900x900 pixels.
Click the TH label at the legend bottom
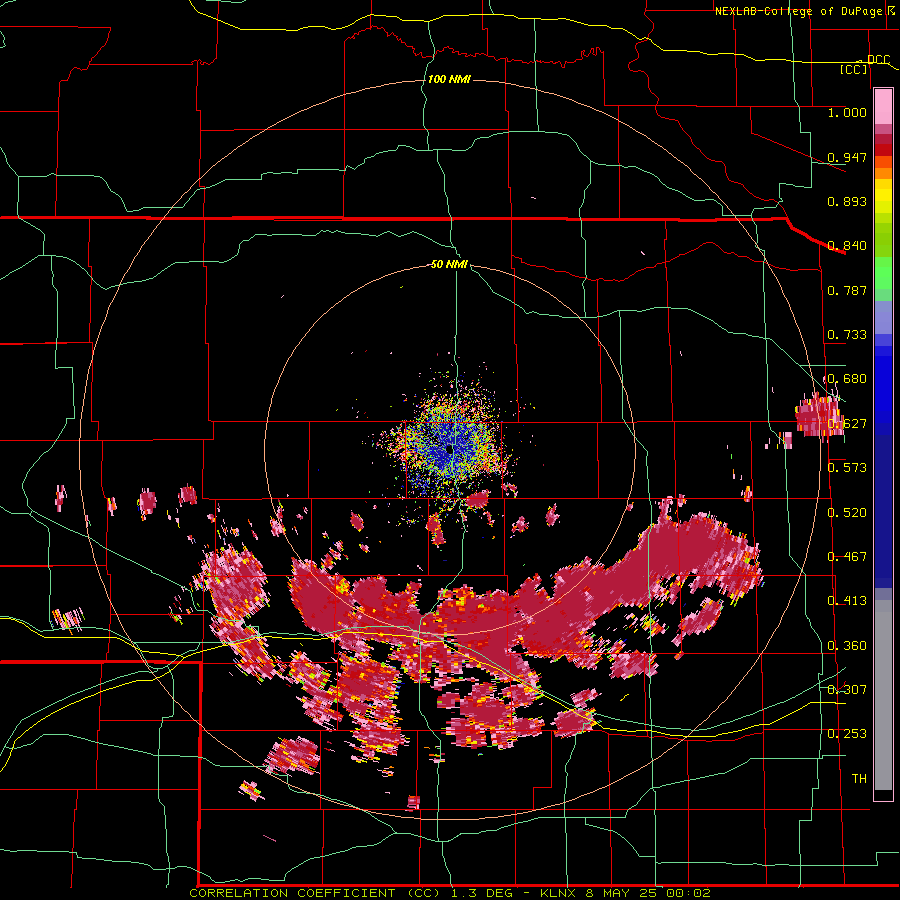point(859,779)
